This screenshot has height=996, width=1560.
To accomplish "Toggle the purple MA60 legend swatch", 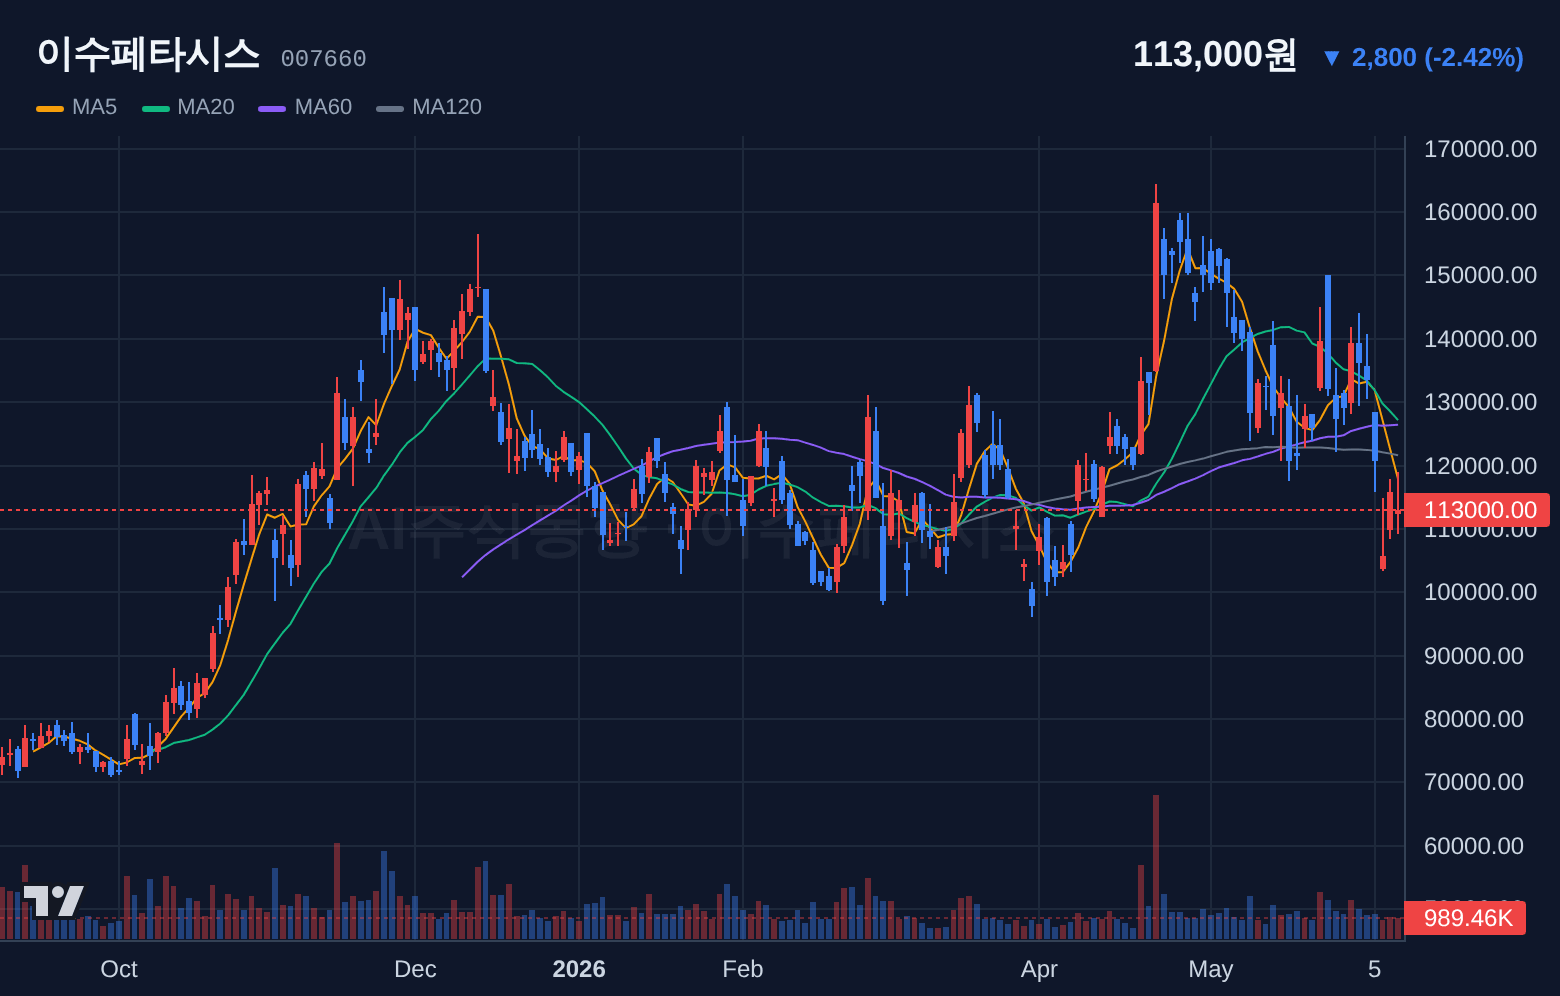I will tap(272, 108).
